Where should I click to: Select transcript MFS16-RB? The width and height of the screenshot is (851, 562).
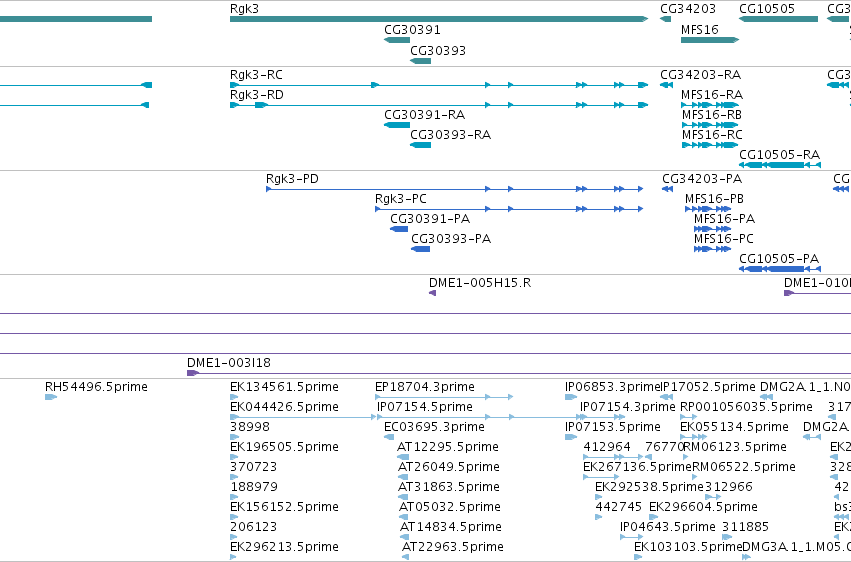pos(710,125)
